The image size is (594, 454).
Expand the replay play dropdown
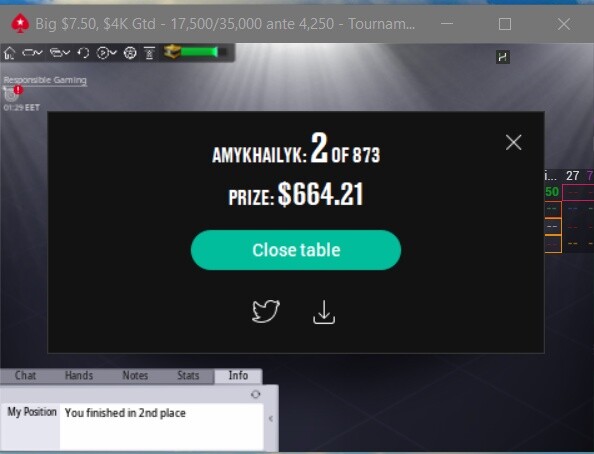(x=106, y=53)
